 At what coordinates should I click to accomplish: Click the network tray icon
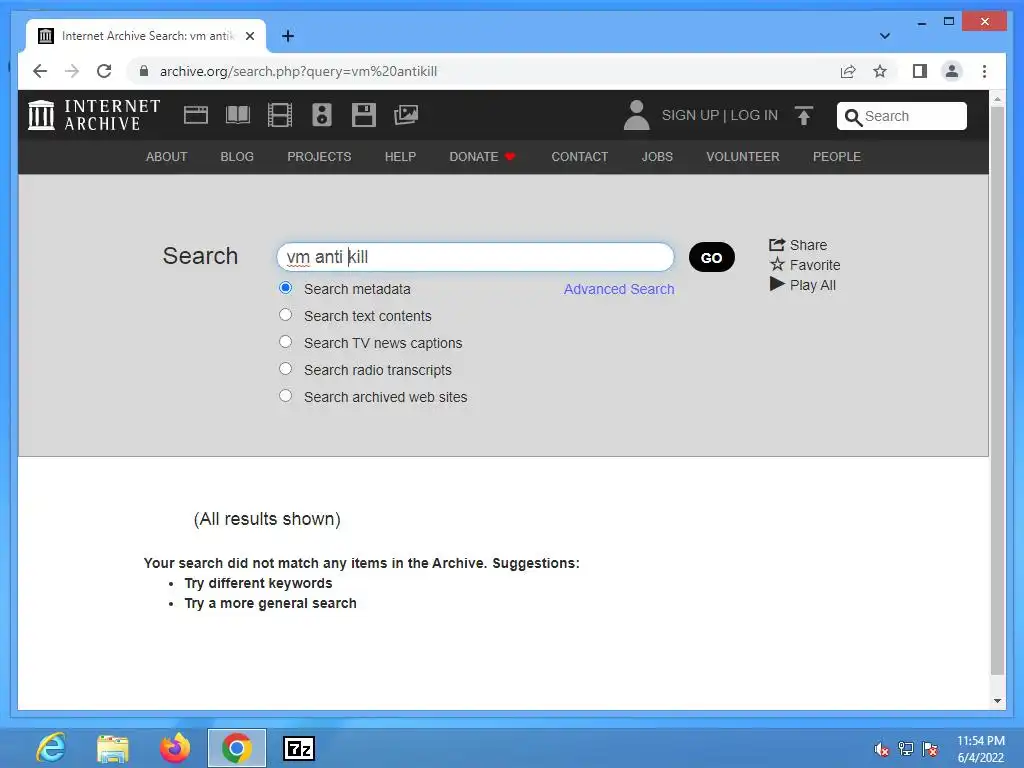tap(906, 749)
